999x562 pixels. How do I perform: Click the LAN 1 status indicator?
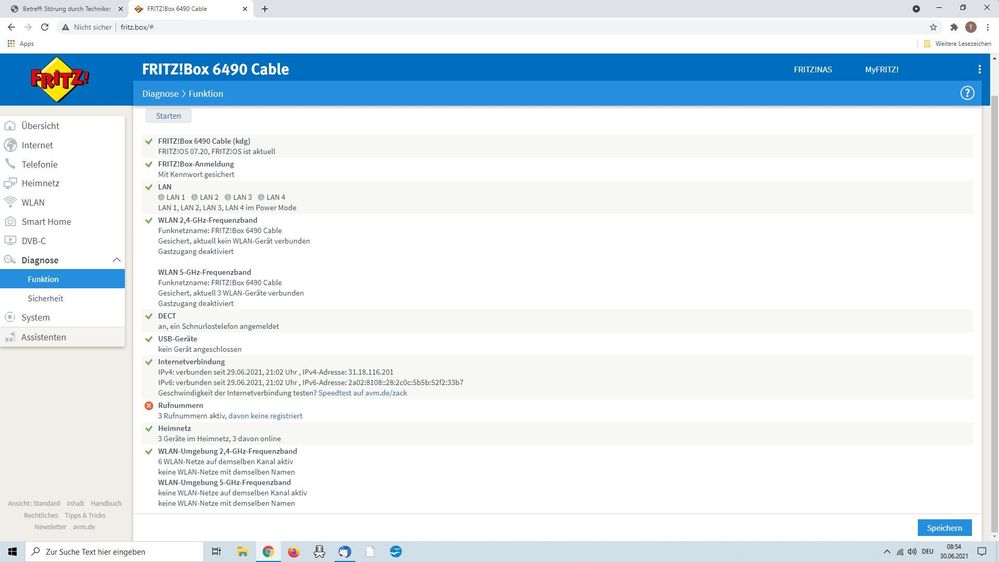pos(161,198)
